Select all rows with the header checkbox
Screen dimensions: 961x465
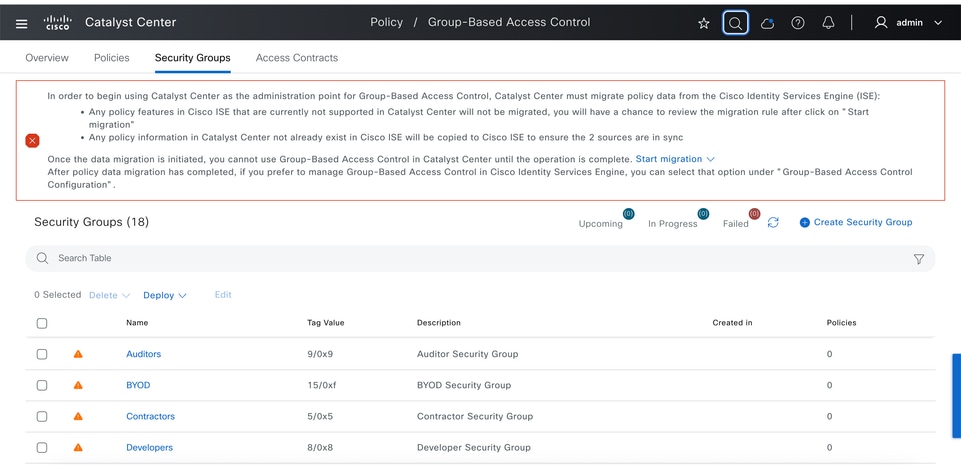point(42,323)
